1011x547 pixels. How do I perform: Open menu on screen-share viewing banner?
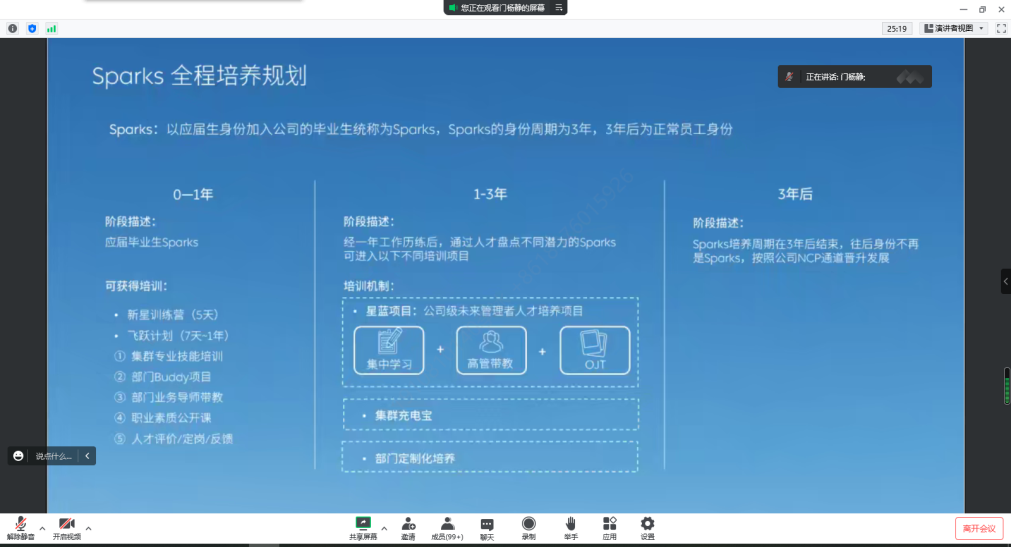pyautogui.click(x=559, y=7)
